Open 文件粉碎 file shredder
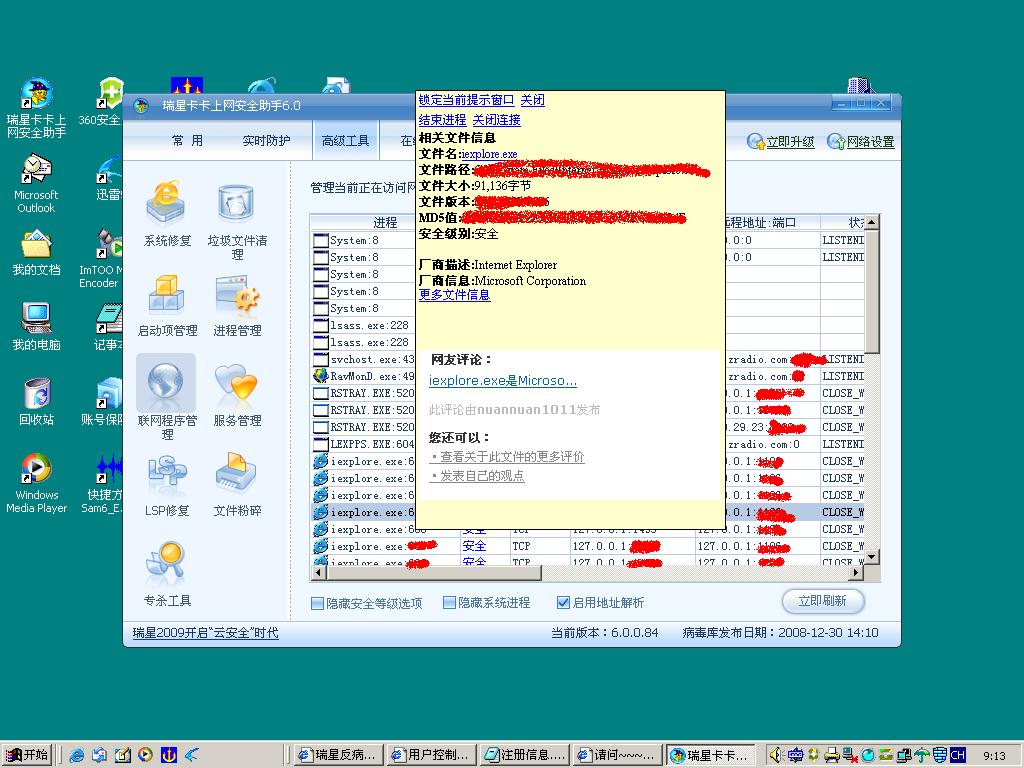Image resolution: width=1024 pixels, height=768 pixels. coord(237,485)
